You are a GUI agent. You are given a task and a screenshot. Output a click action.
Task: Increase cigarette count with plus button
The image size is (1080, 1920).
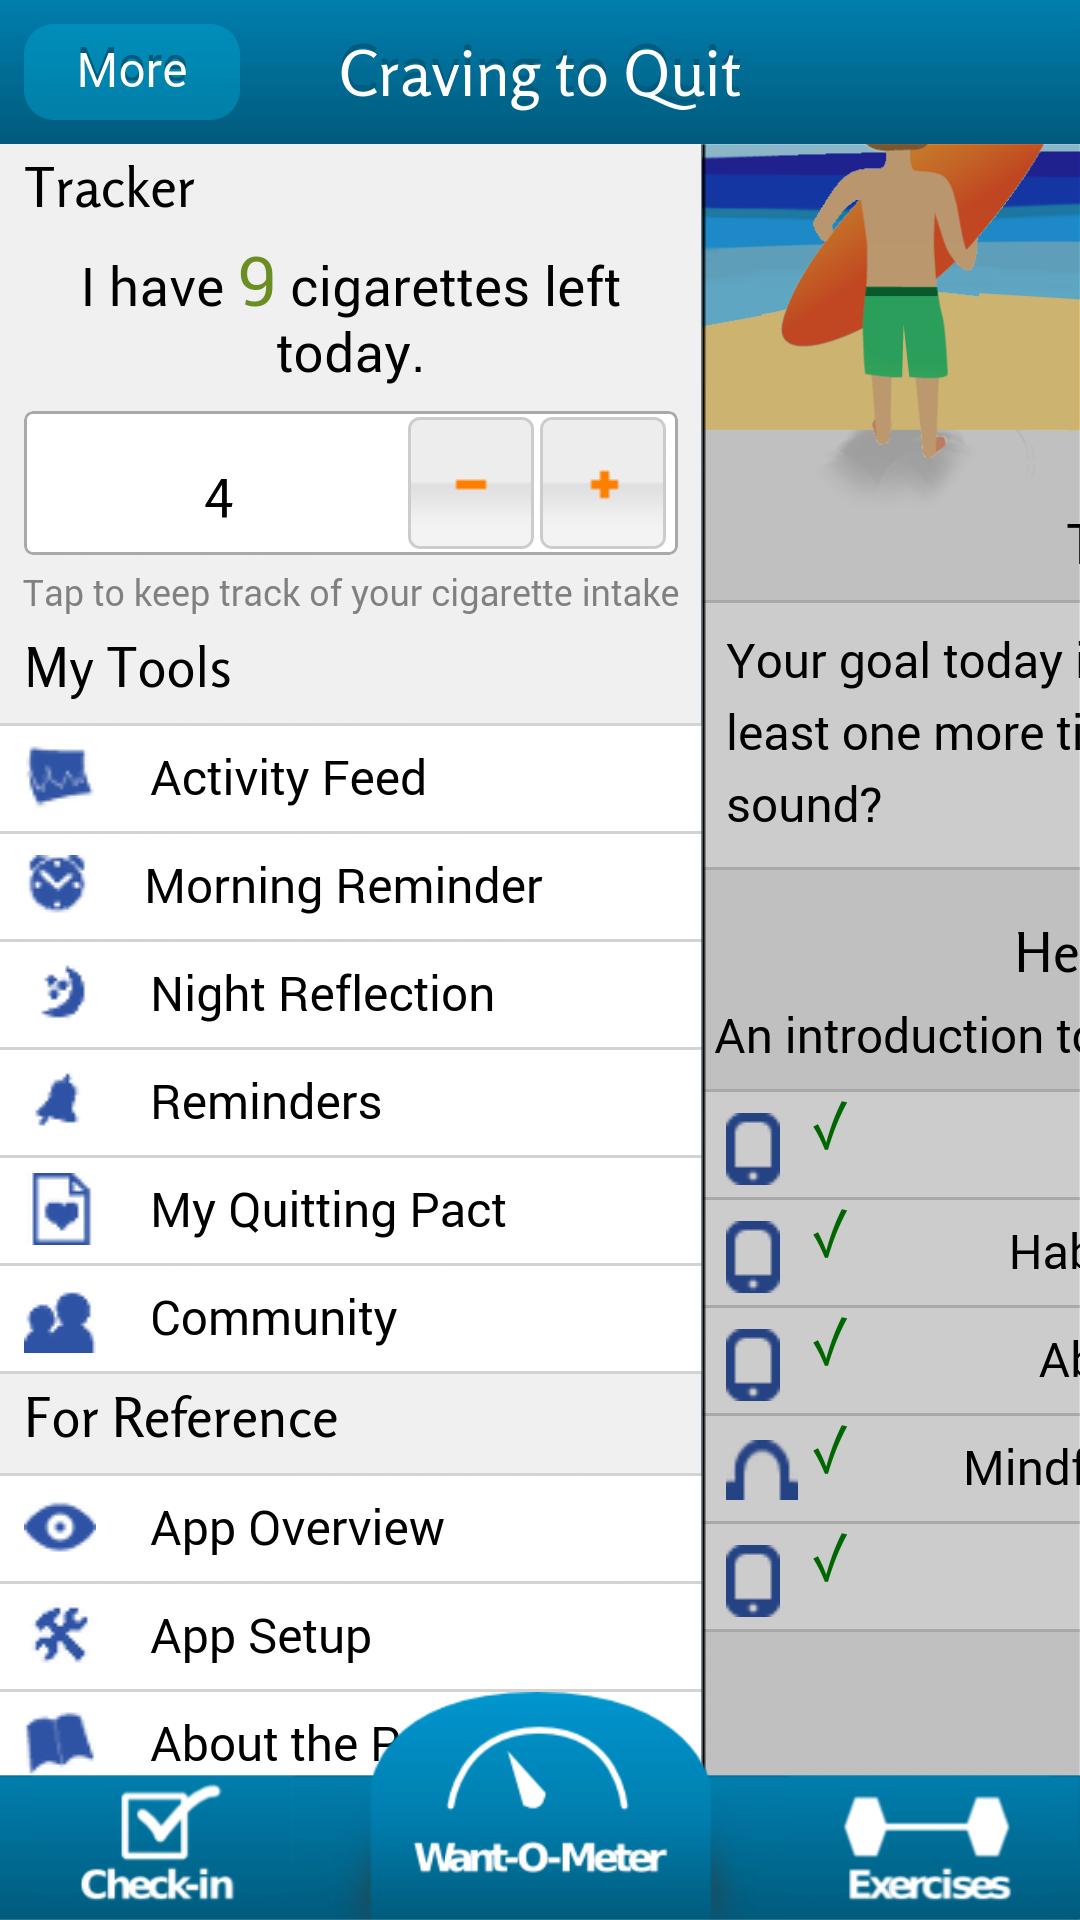point(603,484)
